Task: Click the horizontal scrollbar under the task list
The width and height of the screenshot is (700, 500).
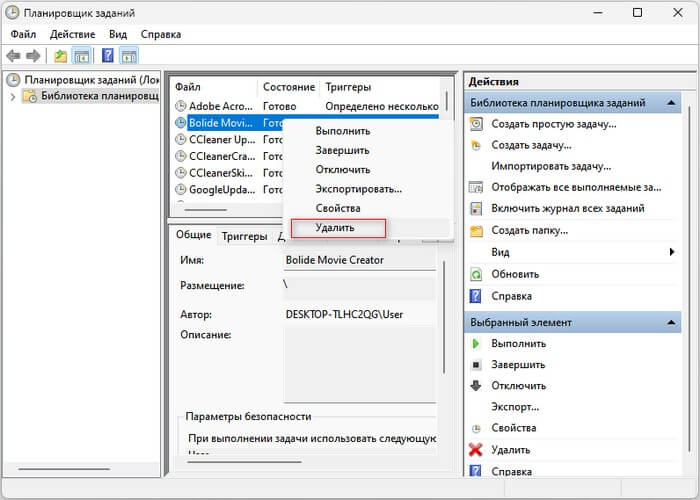Action: click(x=205, y=210)
